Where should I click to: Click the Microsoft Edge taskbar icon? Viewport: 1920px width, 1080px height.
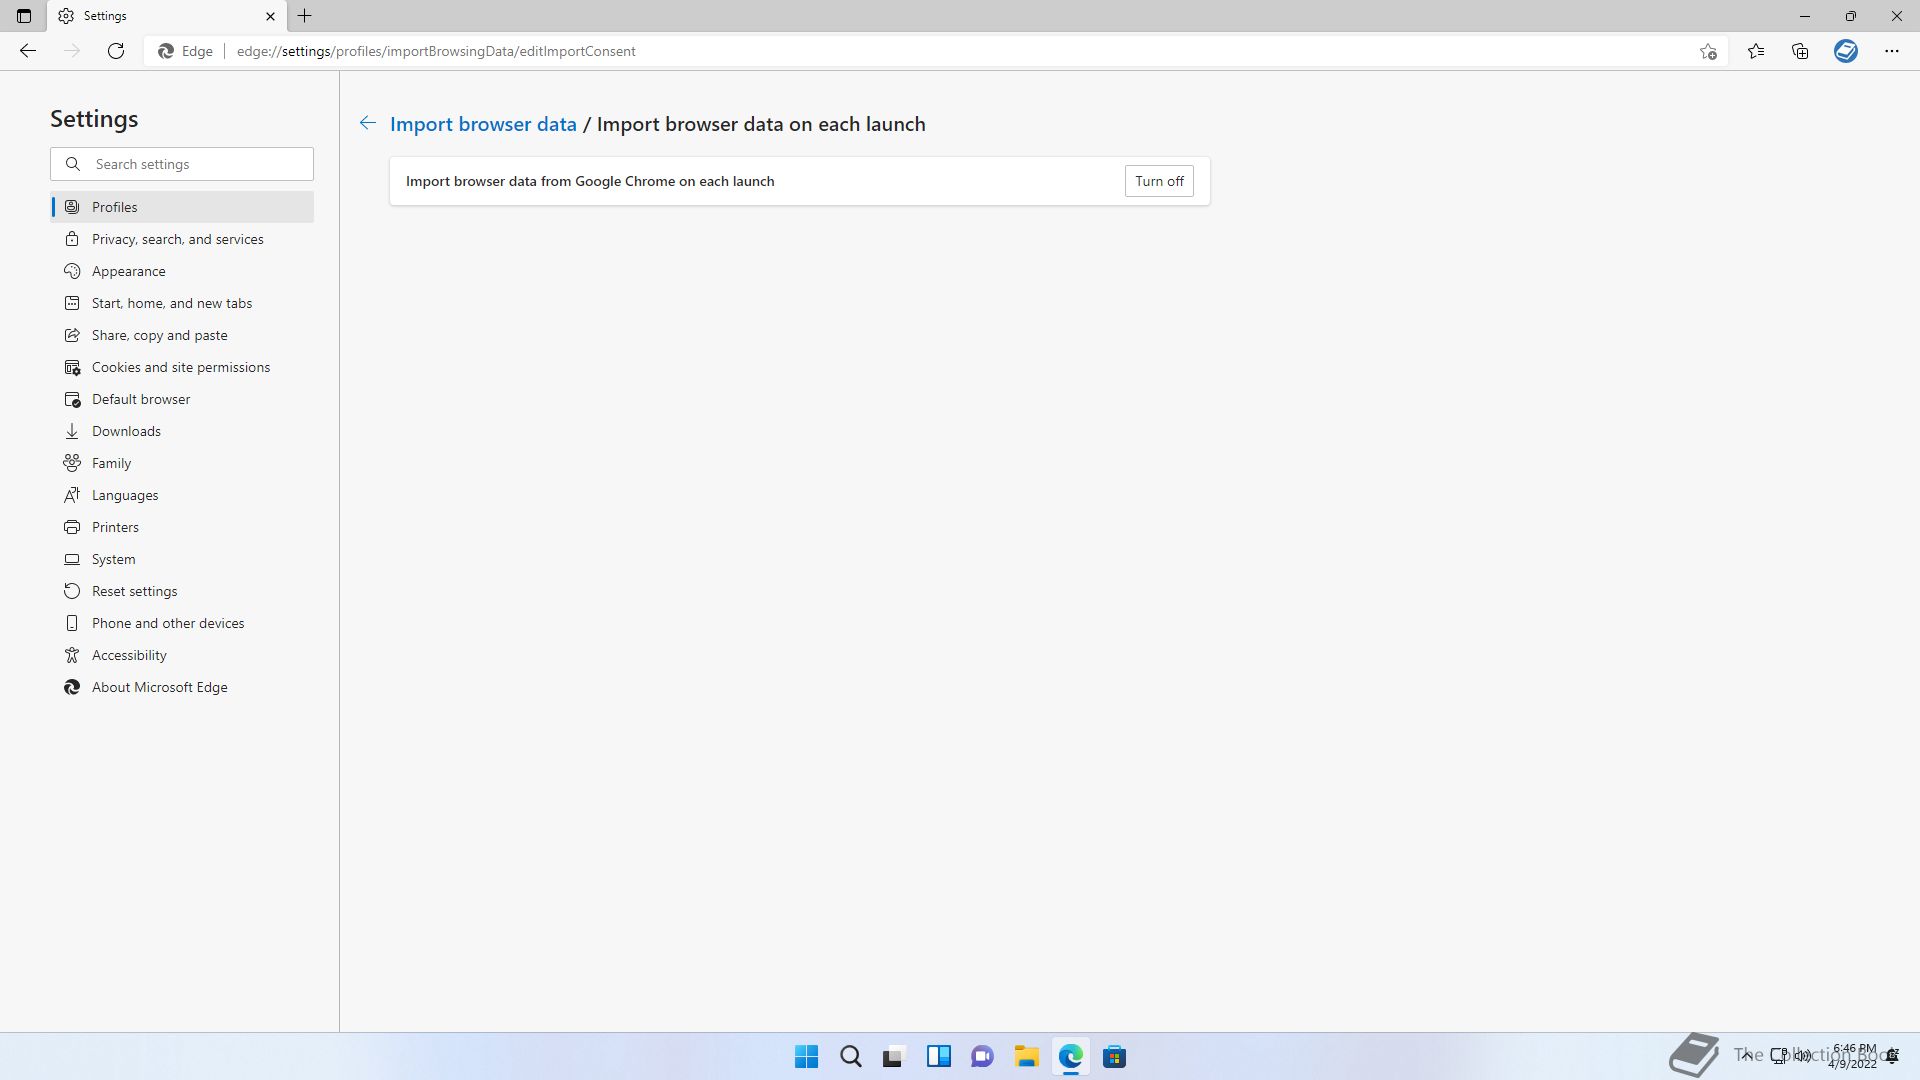[1070, 1056]
